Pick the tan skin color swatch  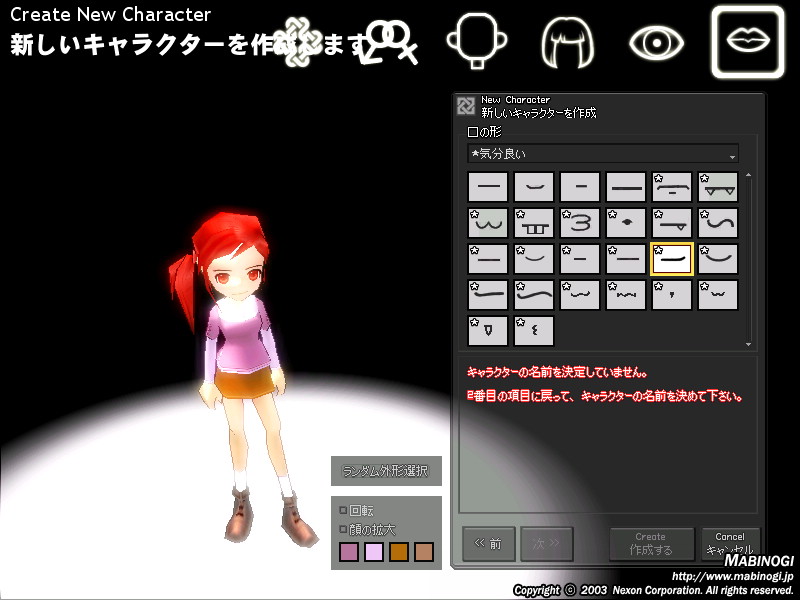[x=424, y=552]
